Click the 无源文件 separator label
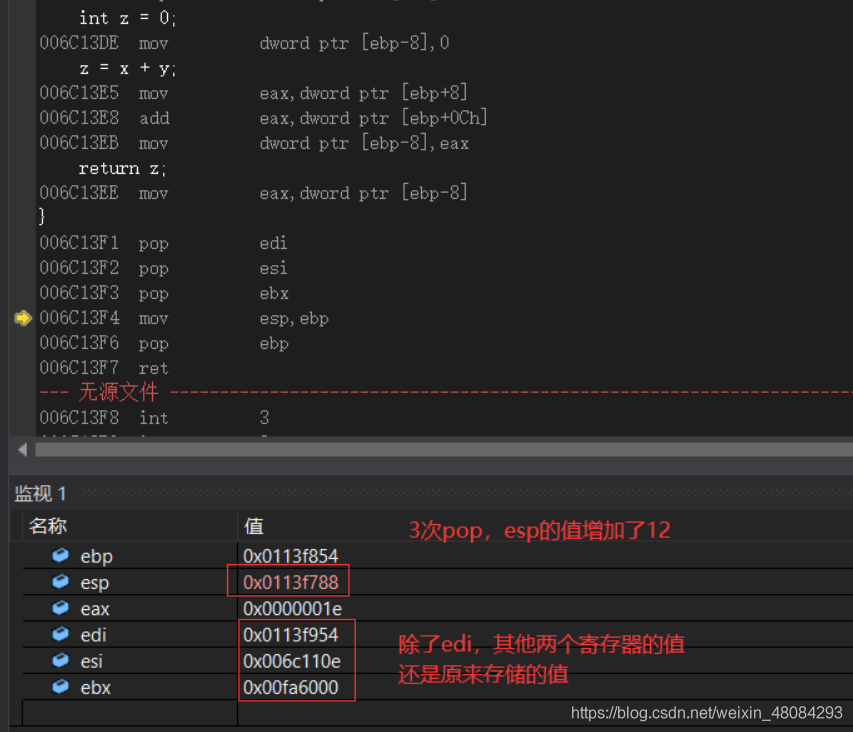The height and width of the screenshot is (732, 853). coord(118,392)
